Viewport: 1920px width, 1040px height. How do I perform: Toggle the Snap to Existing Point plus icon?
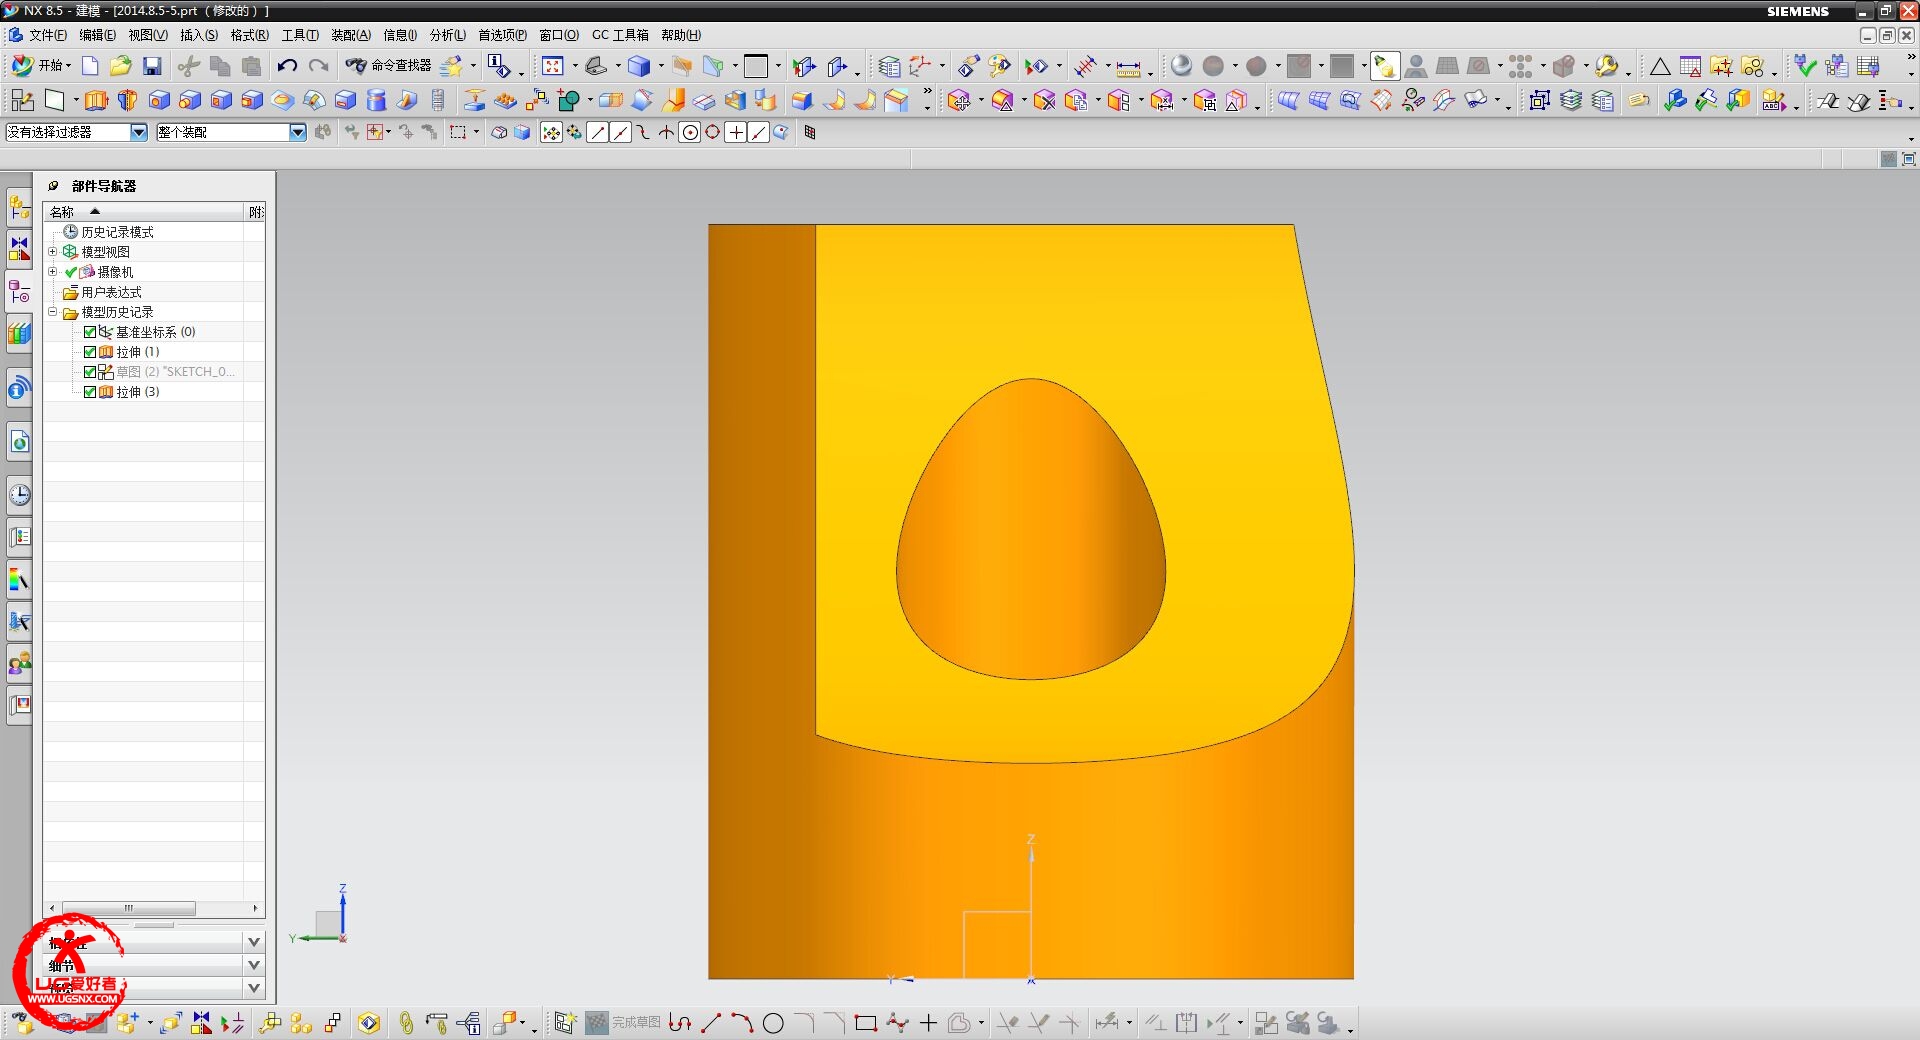(735, 133)
